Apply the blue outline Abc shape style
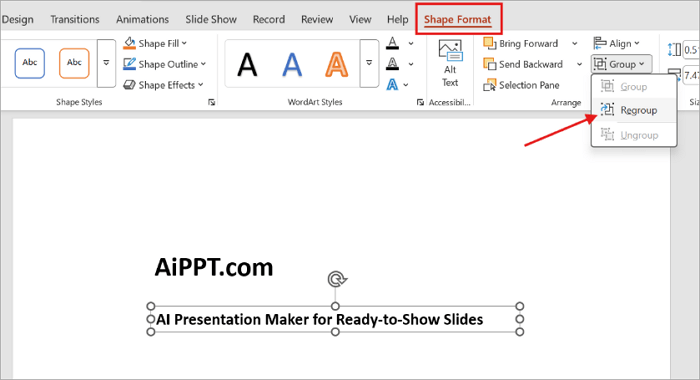 [29, 63]
